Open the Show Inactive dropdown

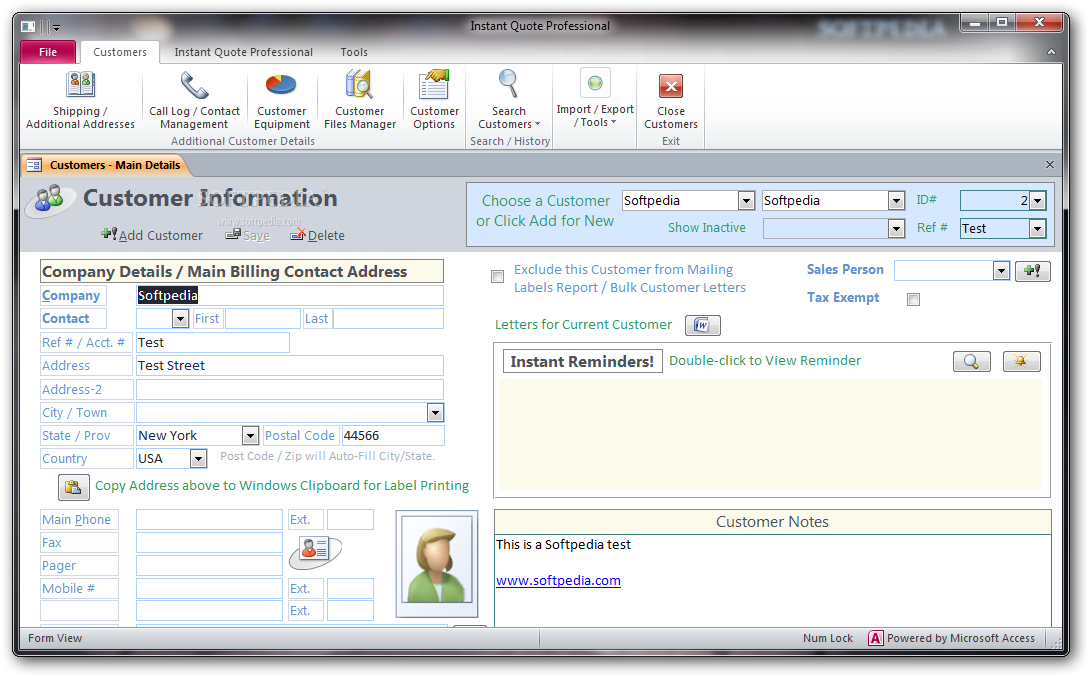(x=896, y=228)
